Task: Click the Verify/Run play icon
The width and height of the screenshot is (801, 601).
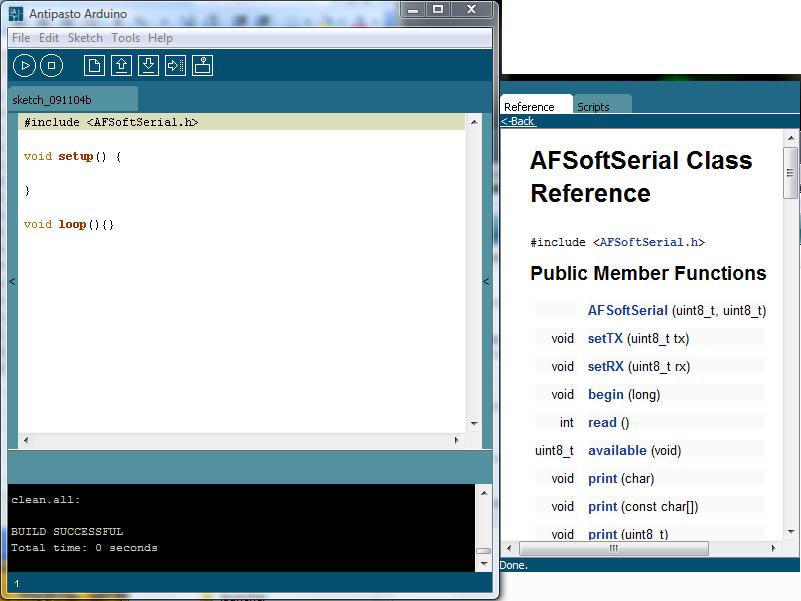Action: [24, 66]
